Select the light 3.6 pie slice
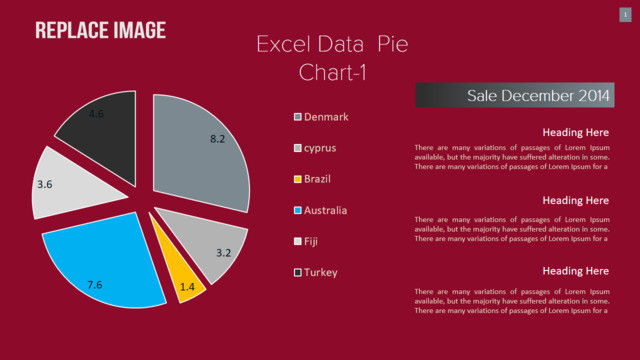The height and width of the screenshot is (360, 640). click(x=67, y=186)
